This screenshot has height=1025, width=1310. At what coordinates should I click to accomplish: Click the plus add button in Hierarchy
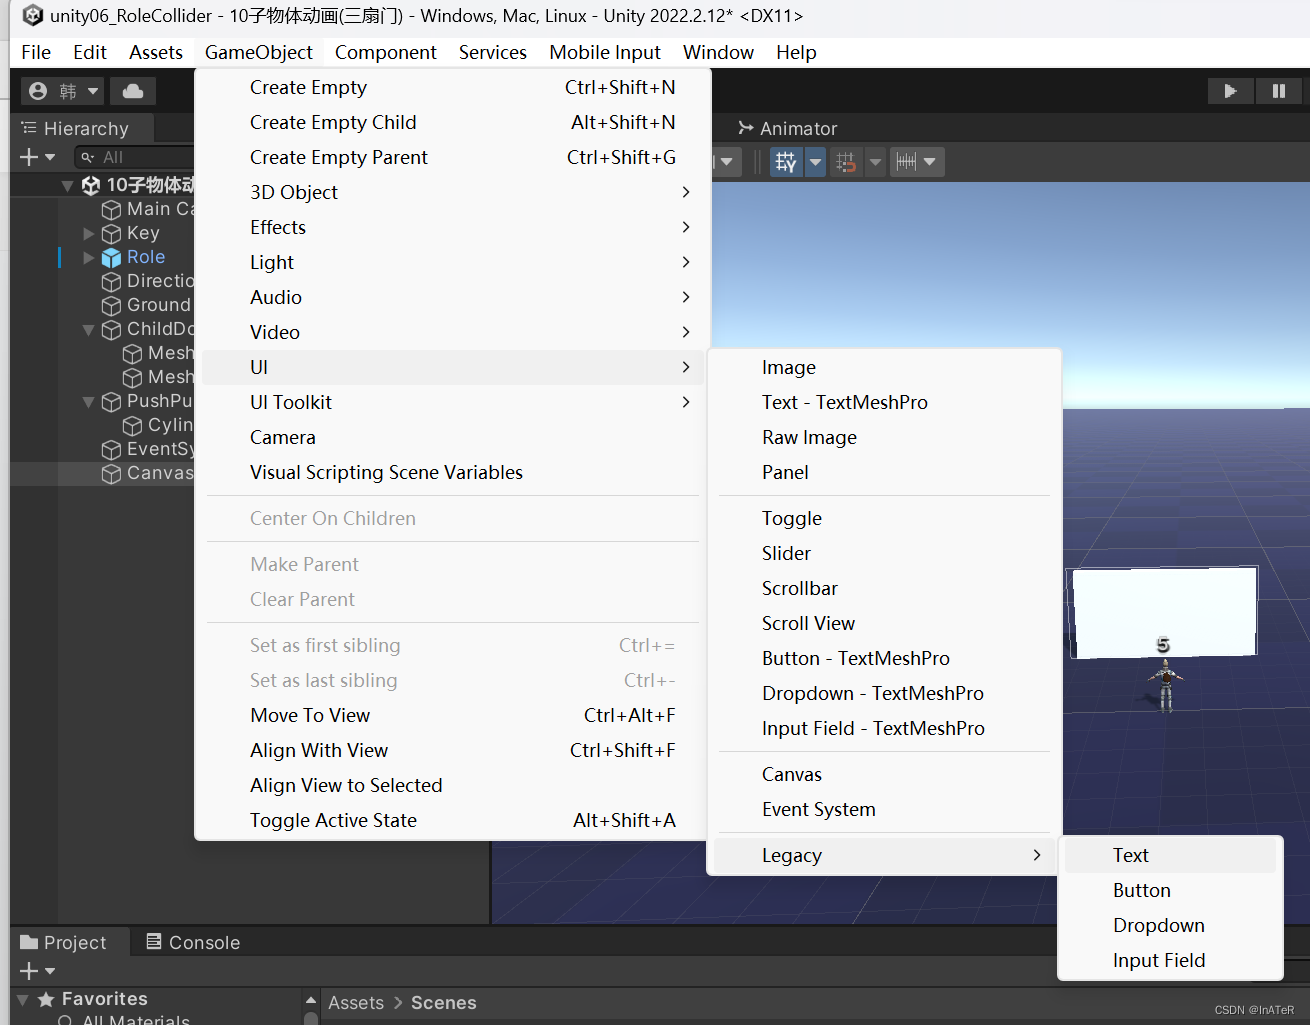click(29, 157)
